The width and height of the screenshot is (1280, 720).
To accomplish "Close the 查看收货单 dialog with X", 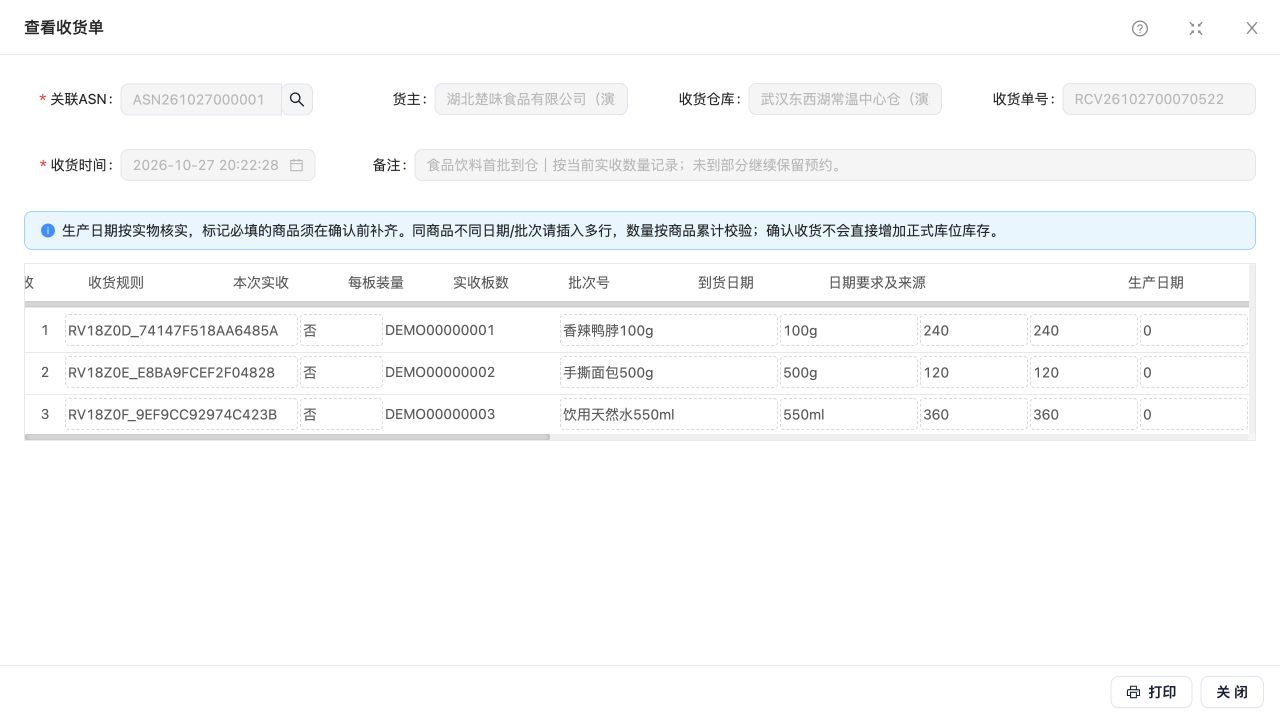I will (x=1252, y=28).
